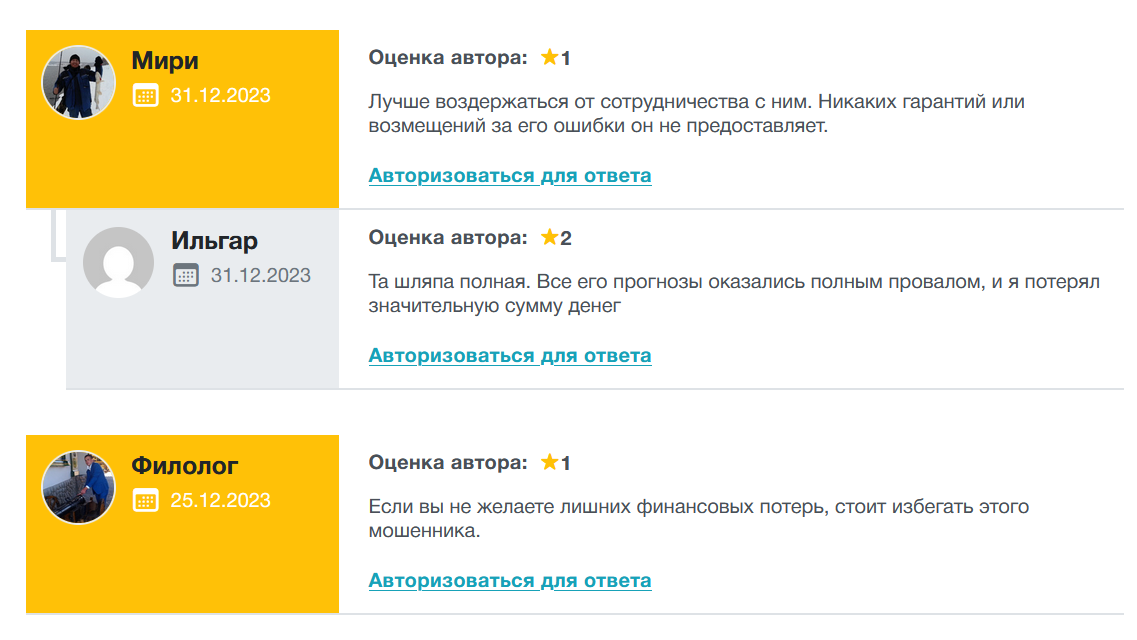Click the calendar icon next to Мири's date
This screenshot has width=1137, height=640.
click(x=147, y=96)
